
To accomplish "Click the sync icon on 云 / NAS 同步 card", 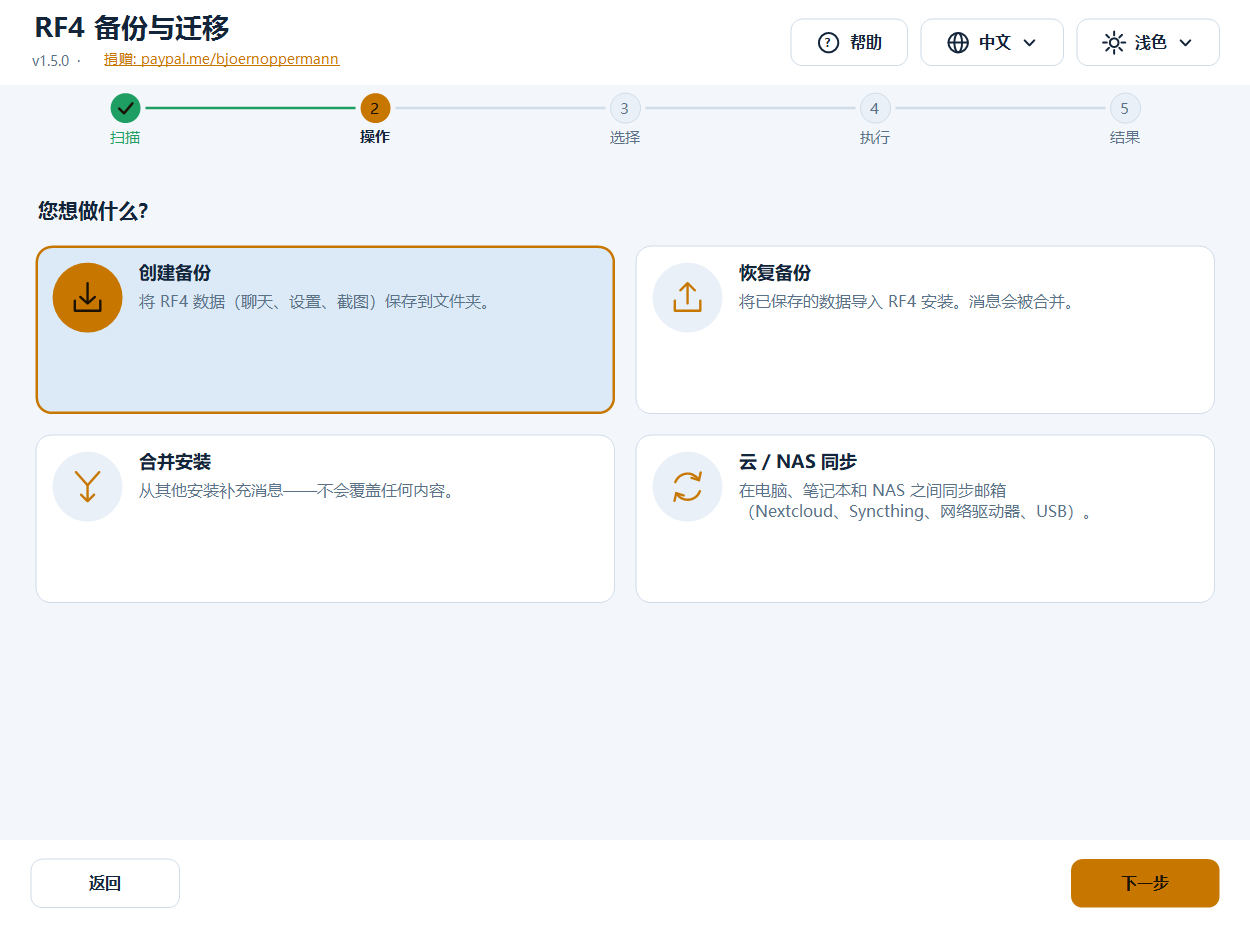I will [x=688, y=487].
